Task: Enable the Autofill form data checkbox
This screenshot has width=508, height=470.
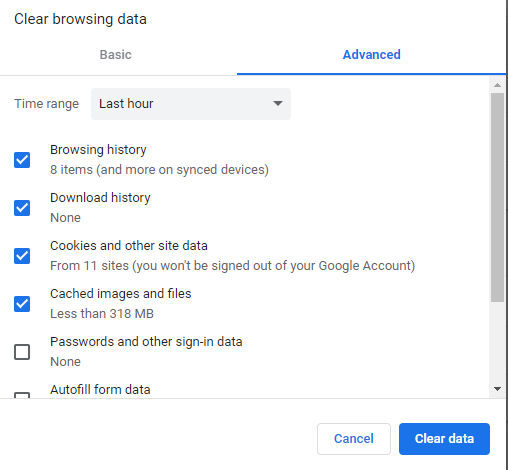Action: [22, 395]
